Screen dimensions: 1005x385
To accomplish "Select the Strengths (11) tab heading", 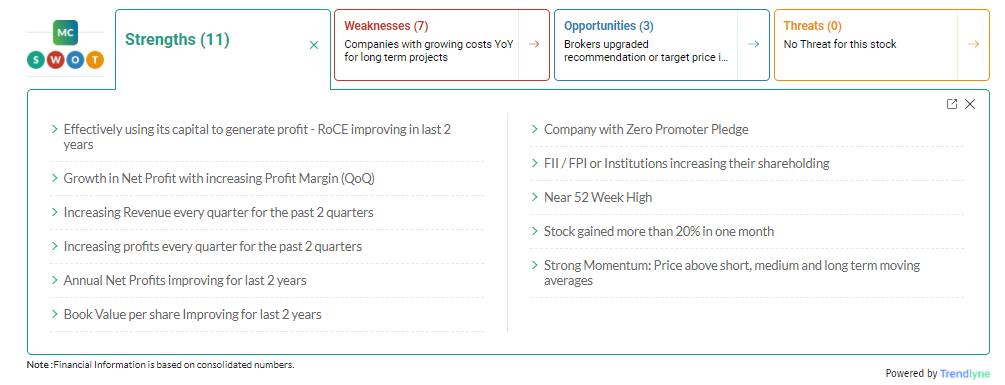I will click(177, 40).
